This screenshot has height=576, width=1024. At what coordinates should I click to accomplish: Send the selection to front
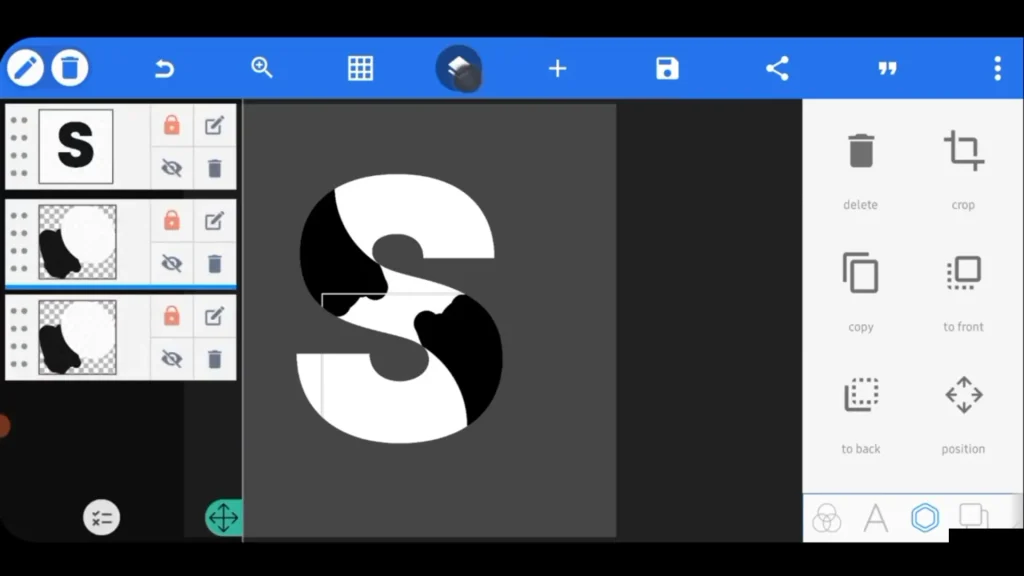[962, 273]
